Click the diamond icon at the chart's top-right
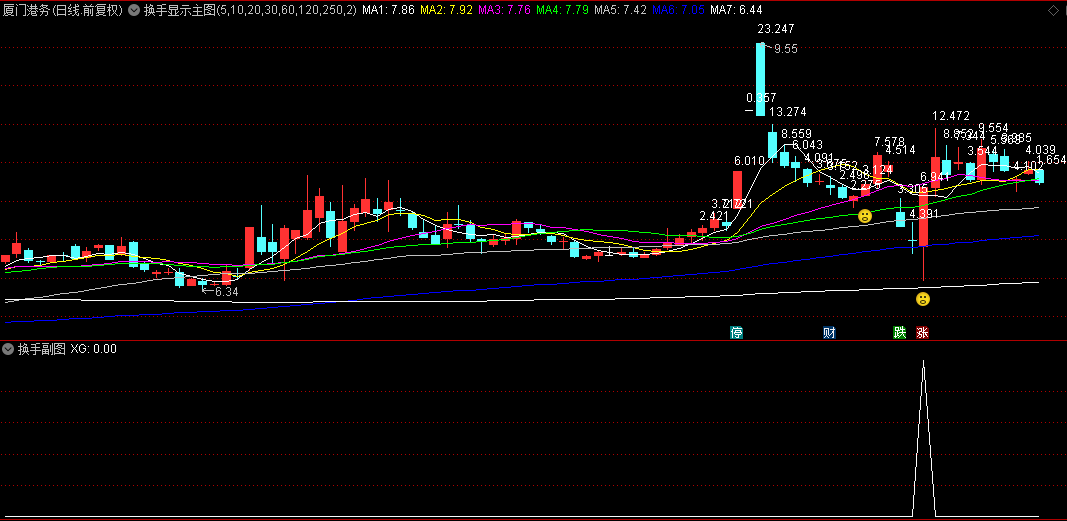 point(1051,10)
